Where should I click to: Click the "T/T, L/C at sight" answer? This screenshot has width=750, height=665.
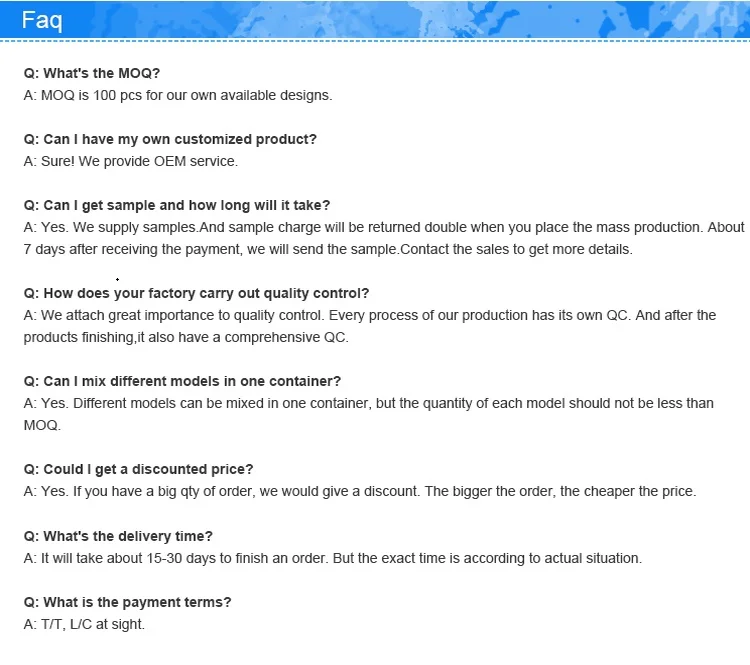(x=84, y=624)
